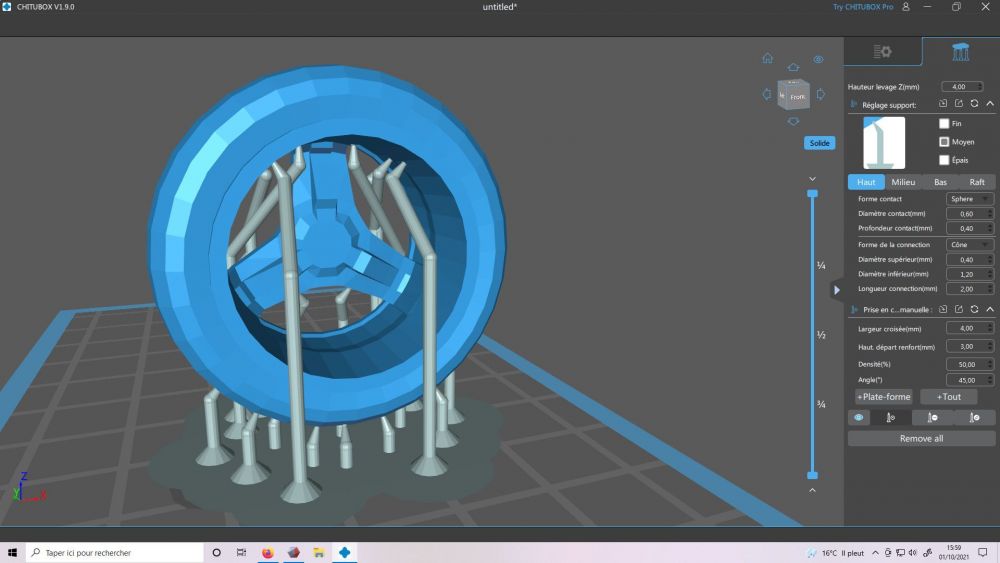Open the Forme de la connection dropdown

coord(970,245)
